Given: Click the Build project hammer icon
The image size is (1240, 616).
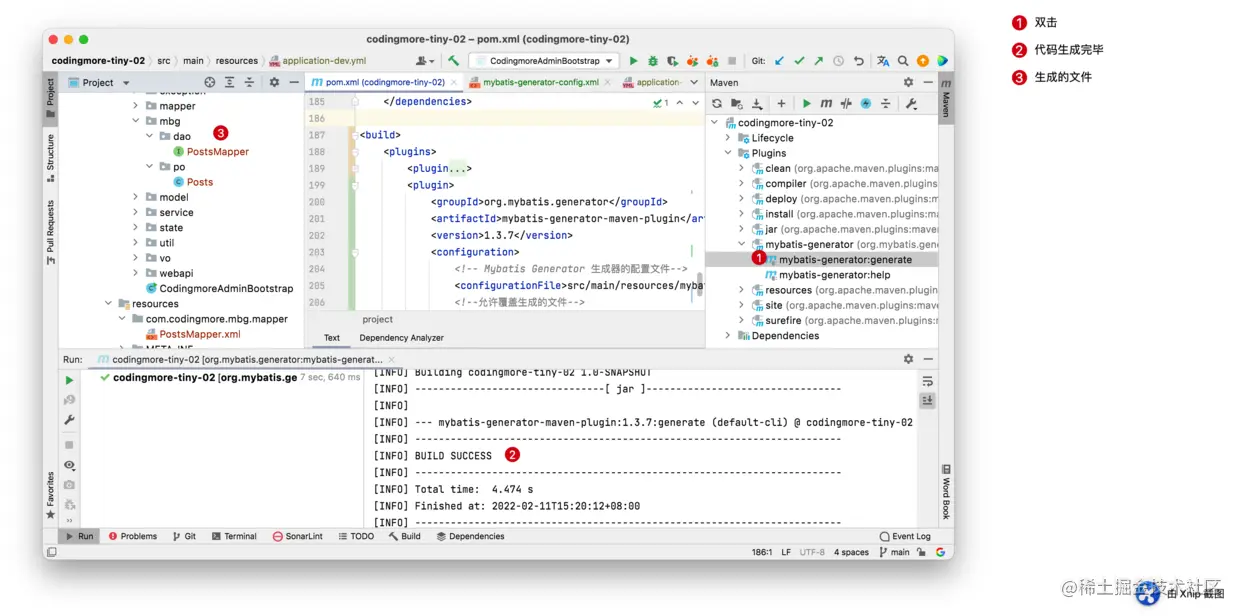Looking at the screenshot, I should click(x=454, y=61).
